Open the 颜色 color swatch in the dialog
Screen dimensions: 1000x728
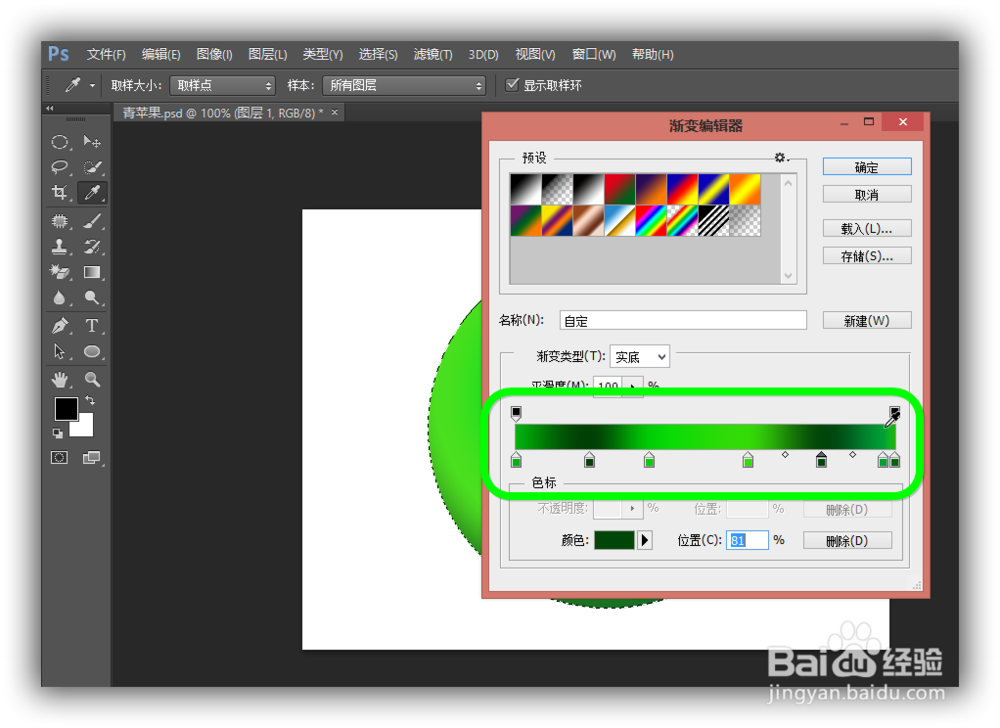click(617, 539)
